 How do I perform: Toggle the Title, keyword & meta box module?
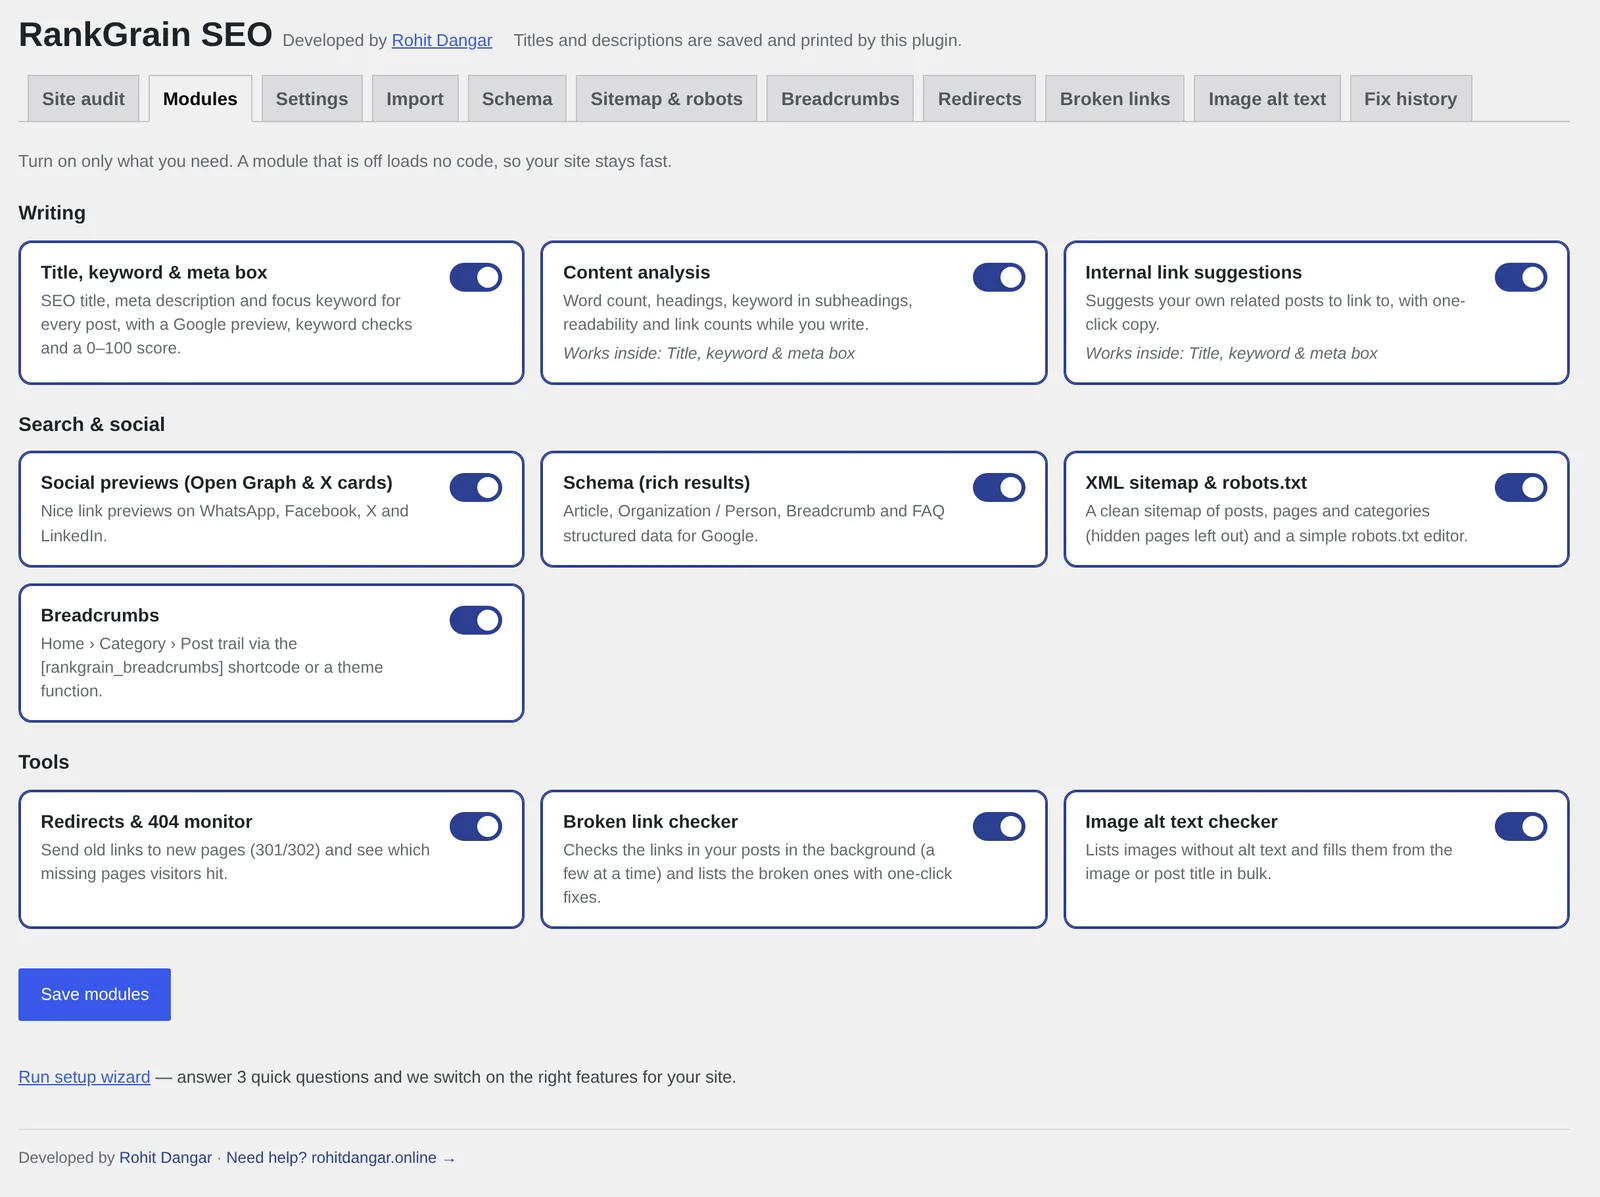[475, 277]
